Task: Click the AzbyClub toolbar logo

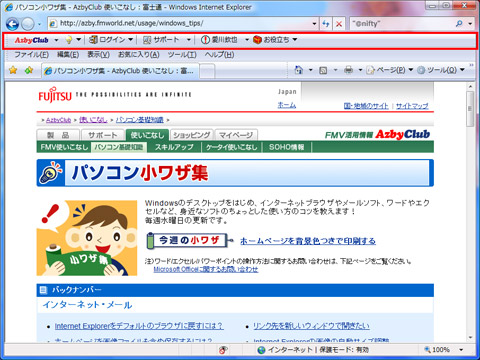Action: coord(32,40)
